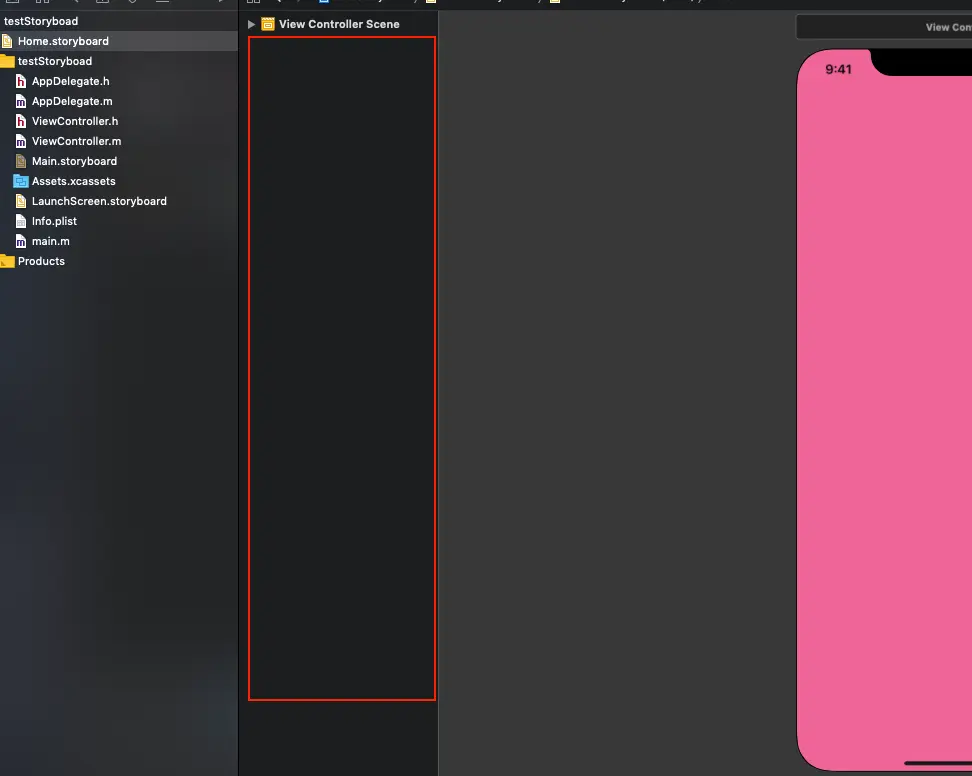Select the View Controller title bar on canvas
The width and height of the screenshot is (972, 776).
coord(884,27)
